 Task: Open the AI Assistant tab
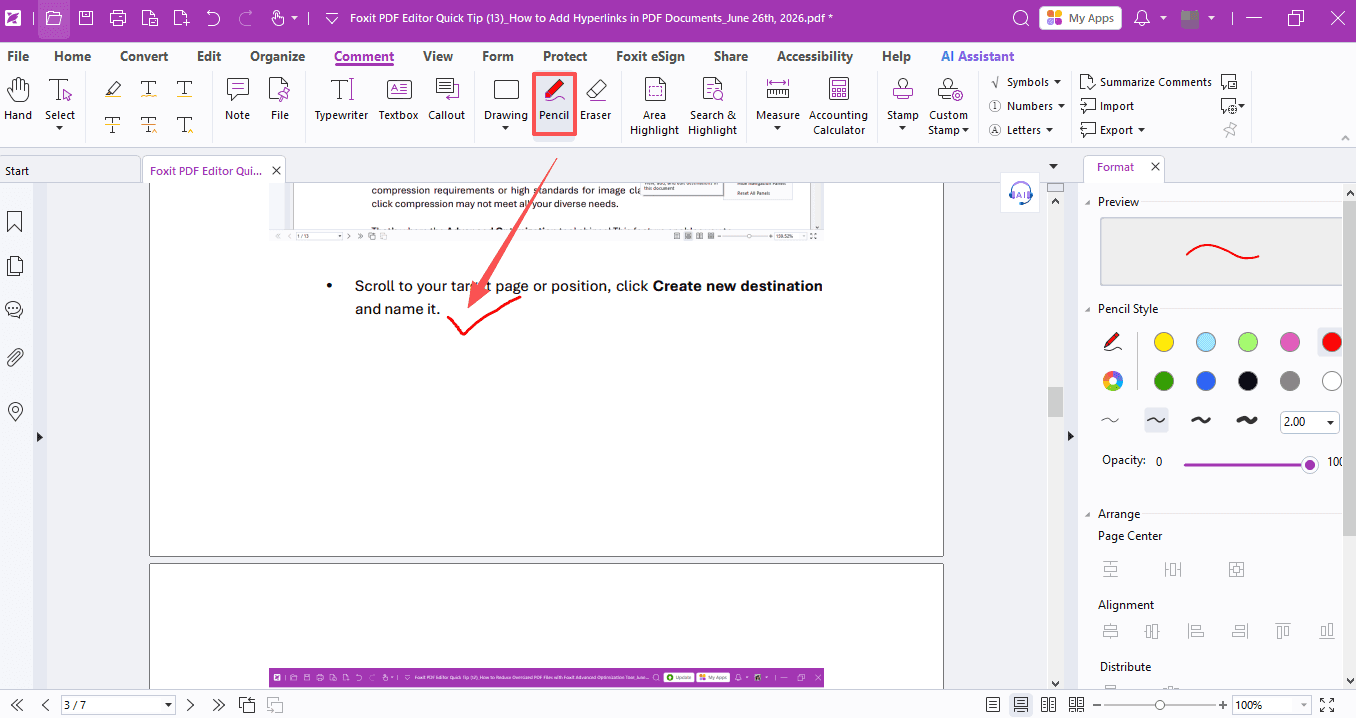tap(977, 56)
